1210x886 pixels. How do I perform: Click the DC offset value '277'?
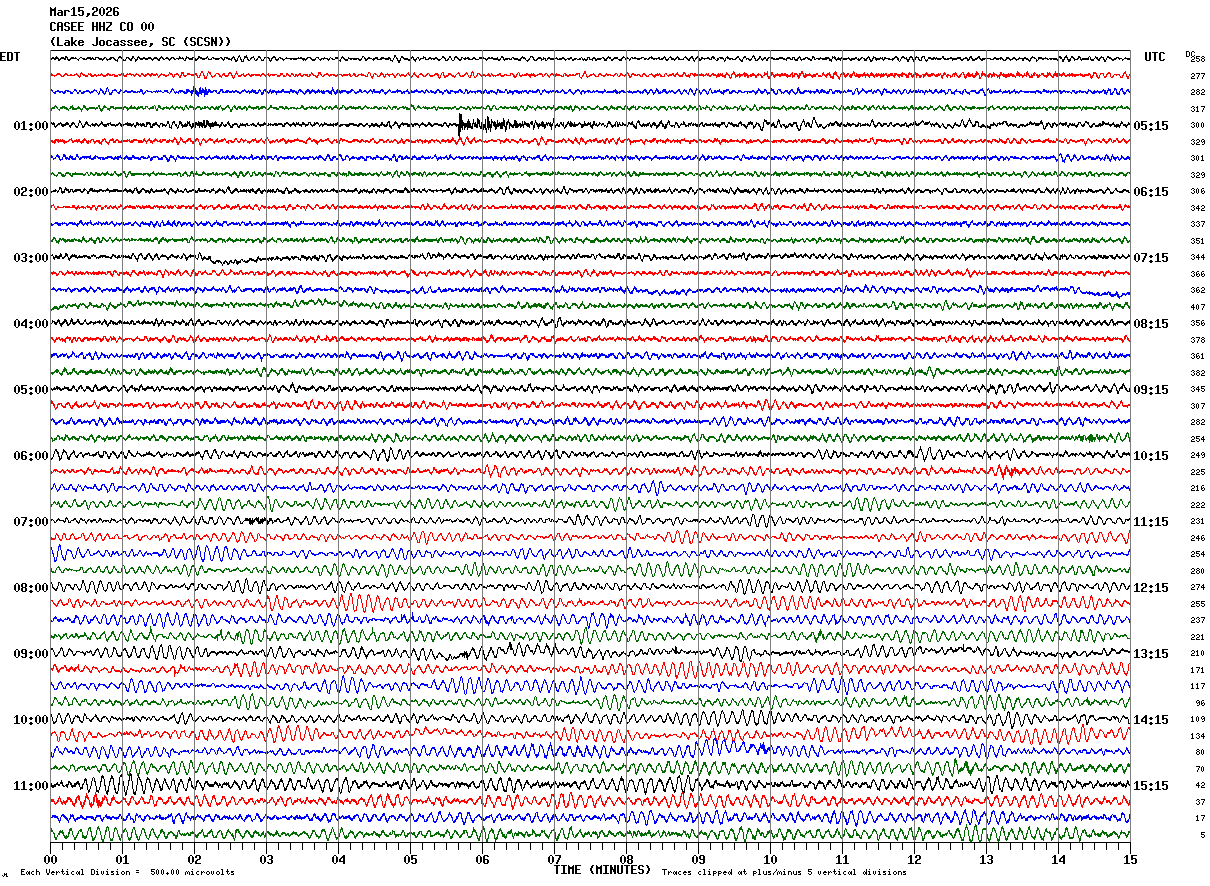(x=1197, y=76)
